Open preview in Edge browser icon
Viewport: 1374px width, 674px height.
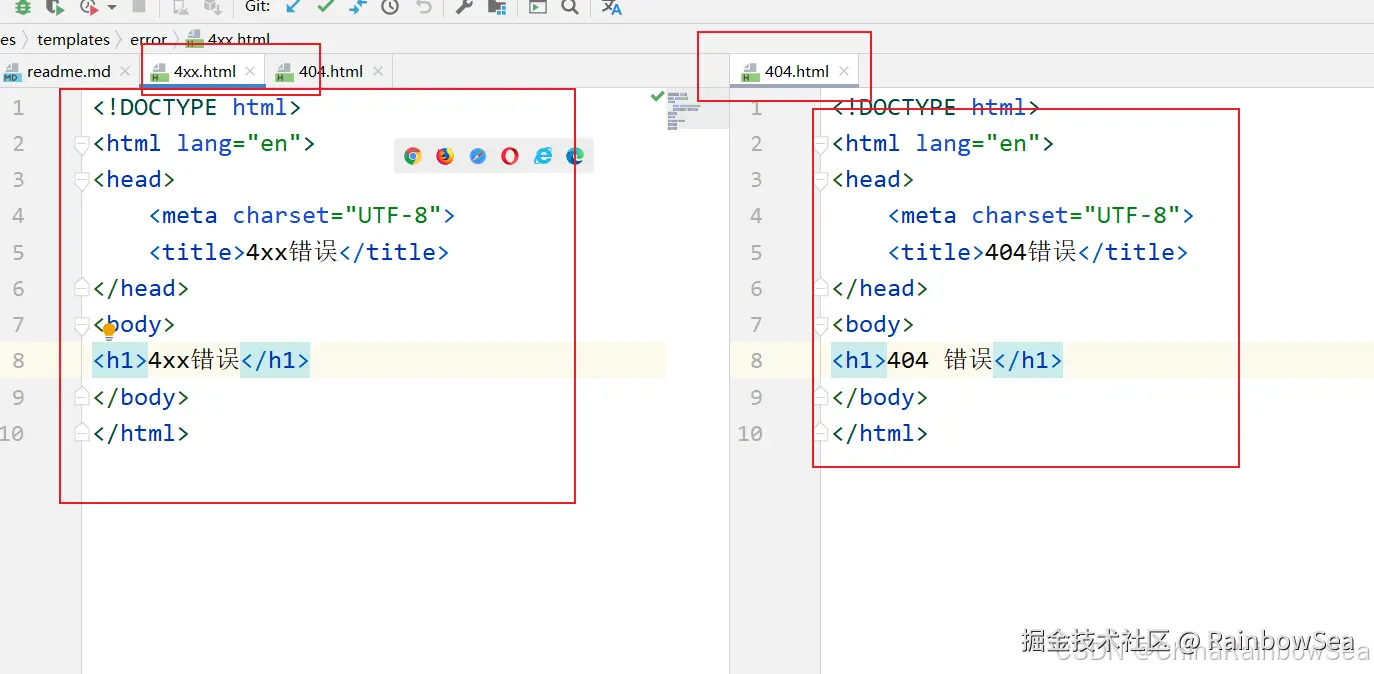pyautogui.click(x=575, y=156)
